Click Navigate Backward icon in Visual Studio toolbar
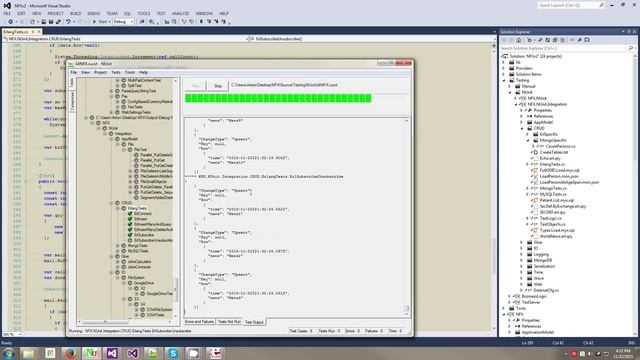Image resolution: width=640 pixels, height=360 pixels. click(10, 22)
